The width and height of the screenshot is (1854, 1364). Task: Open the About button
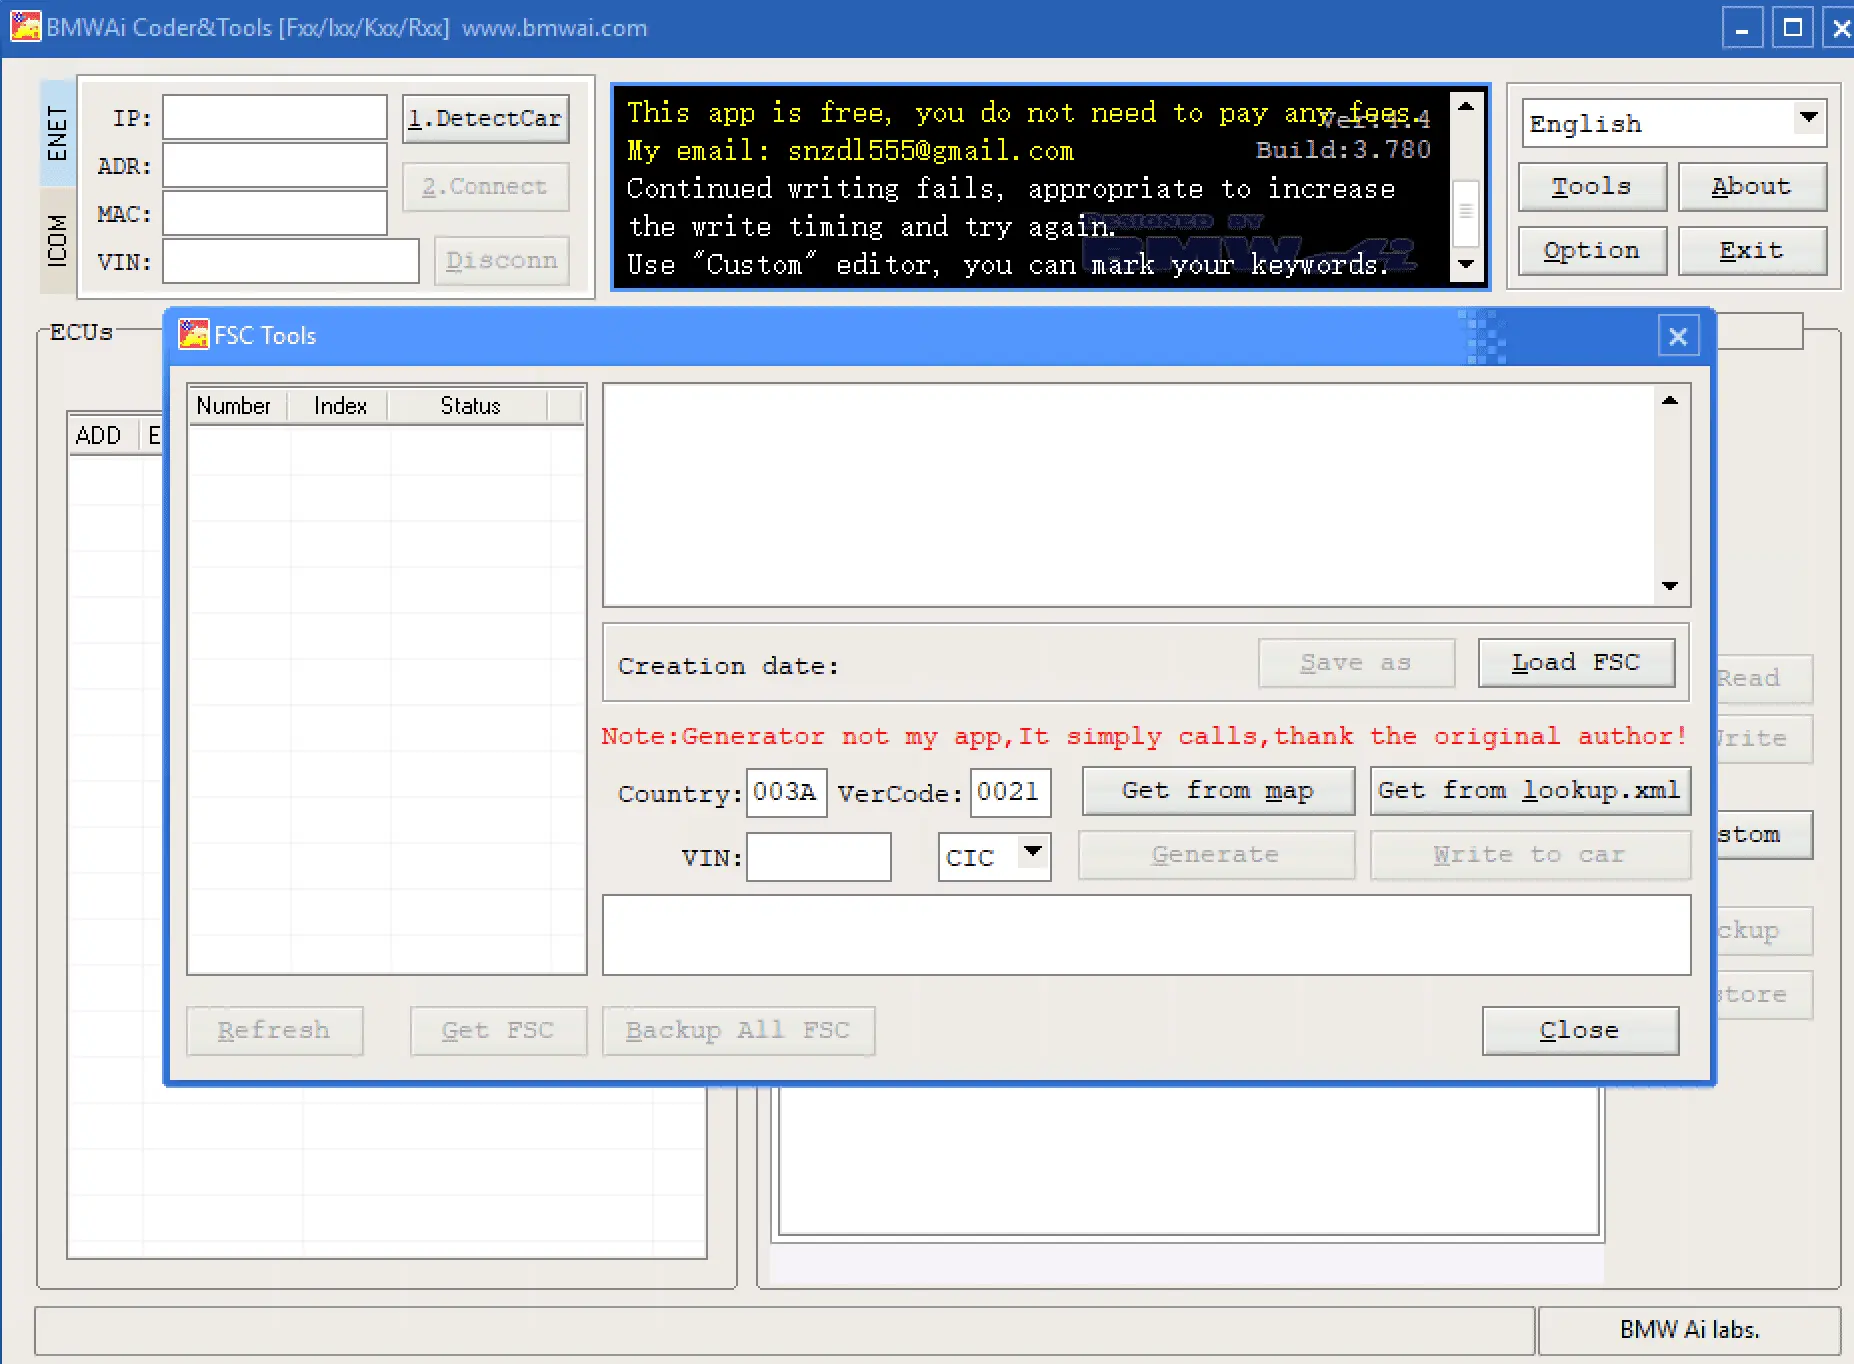click(x=1752, y=187)
